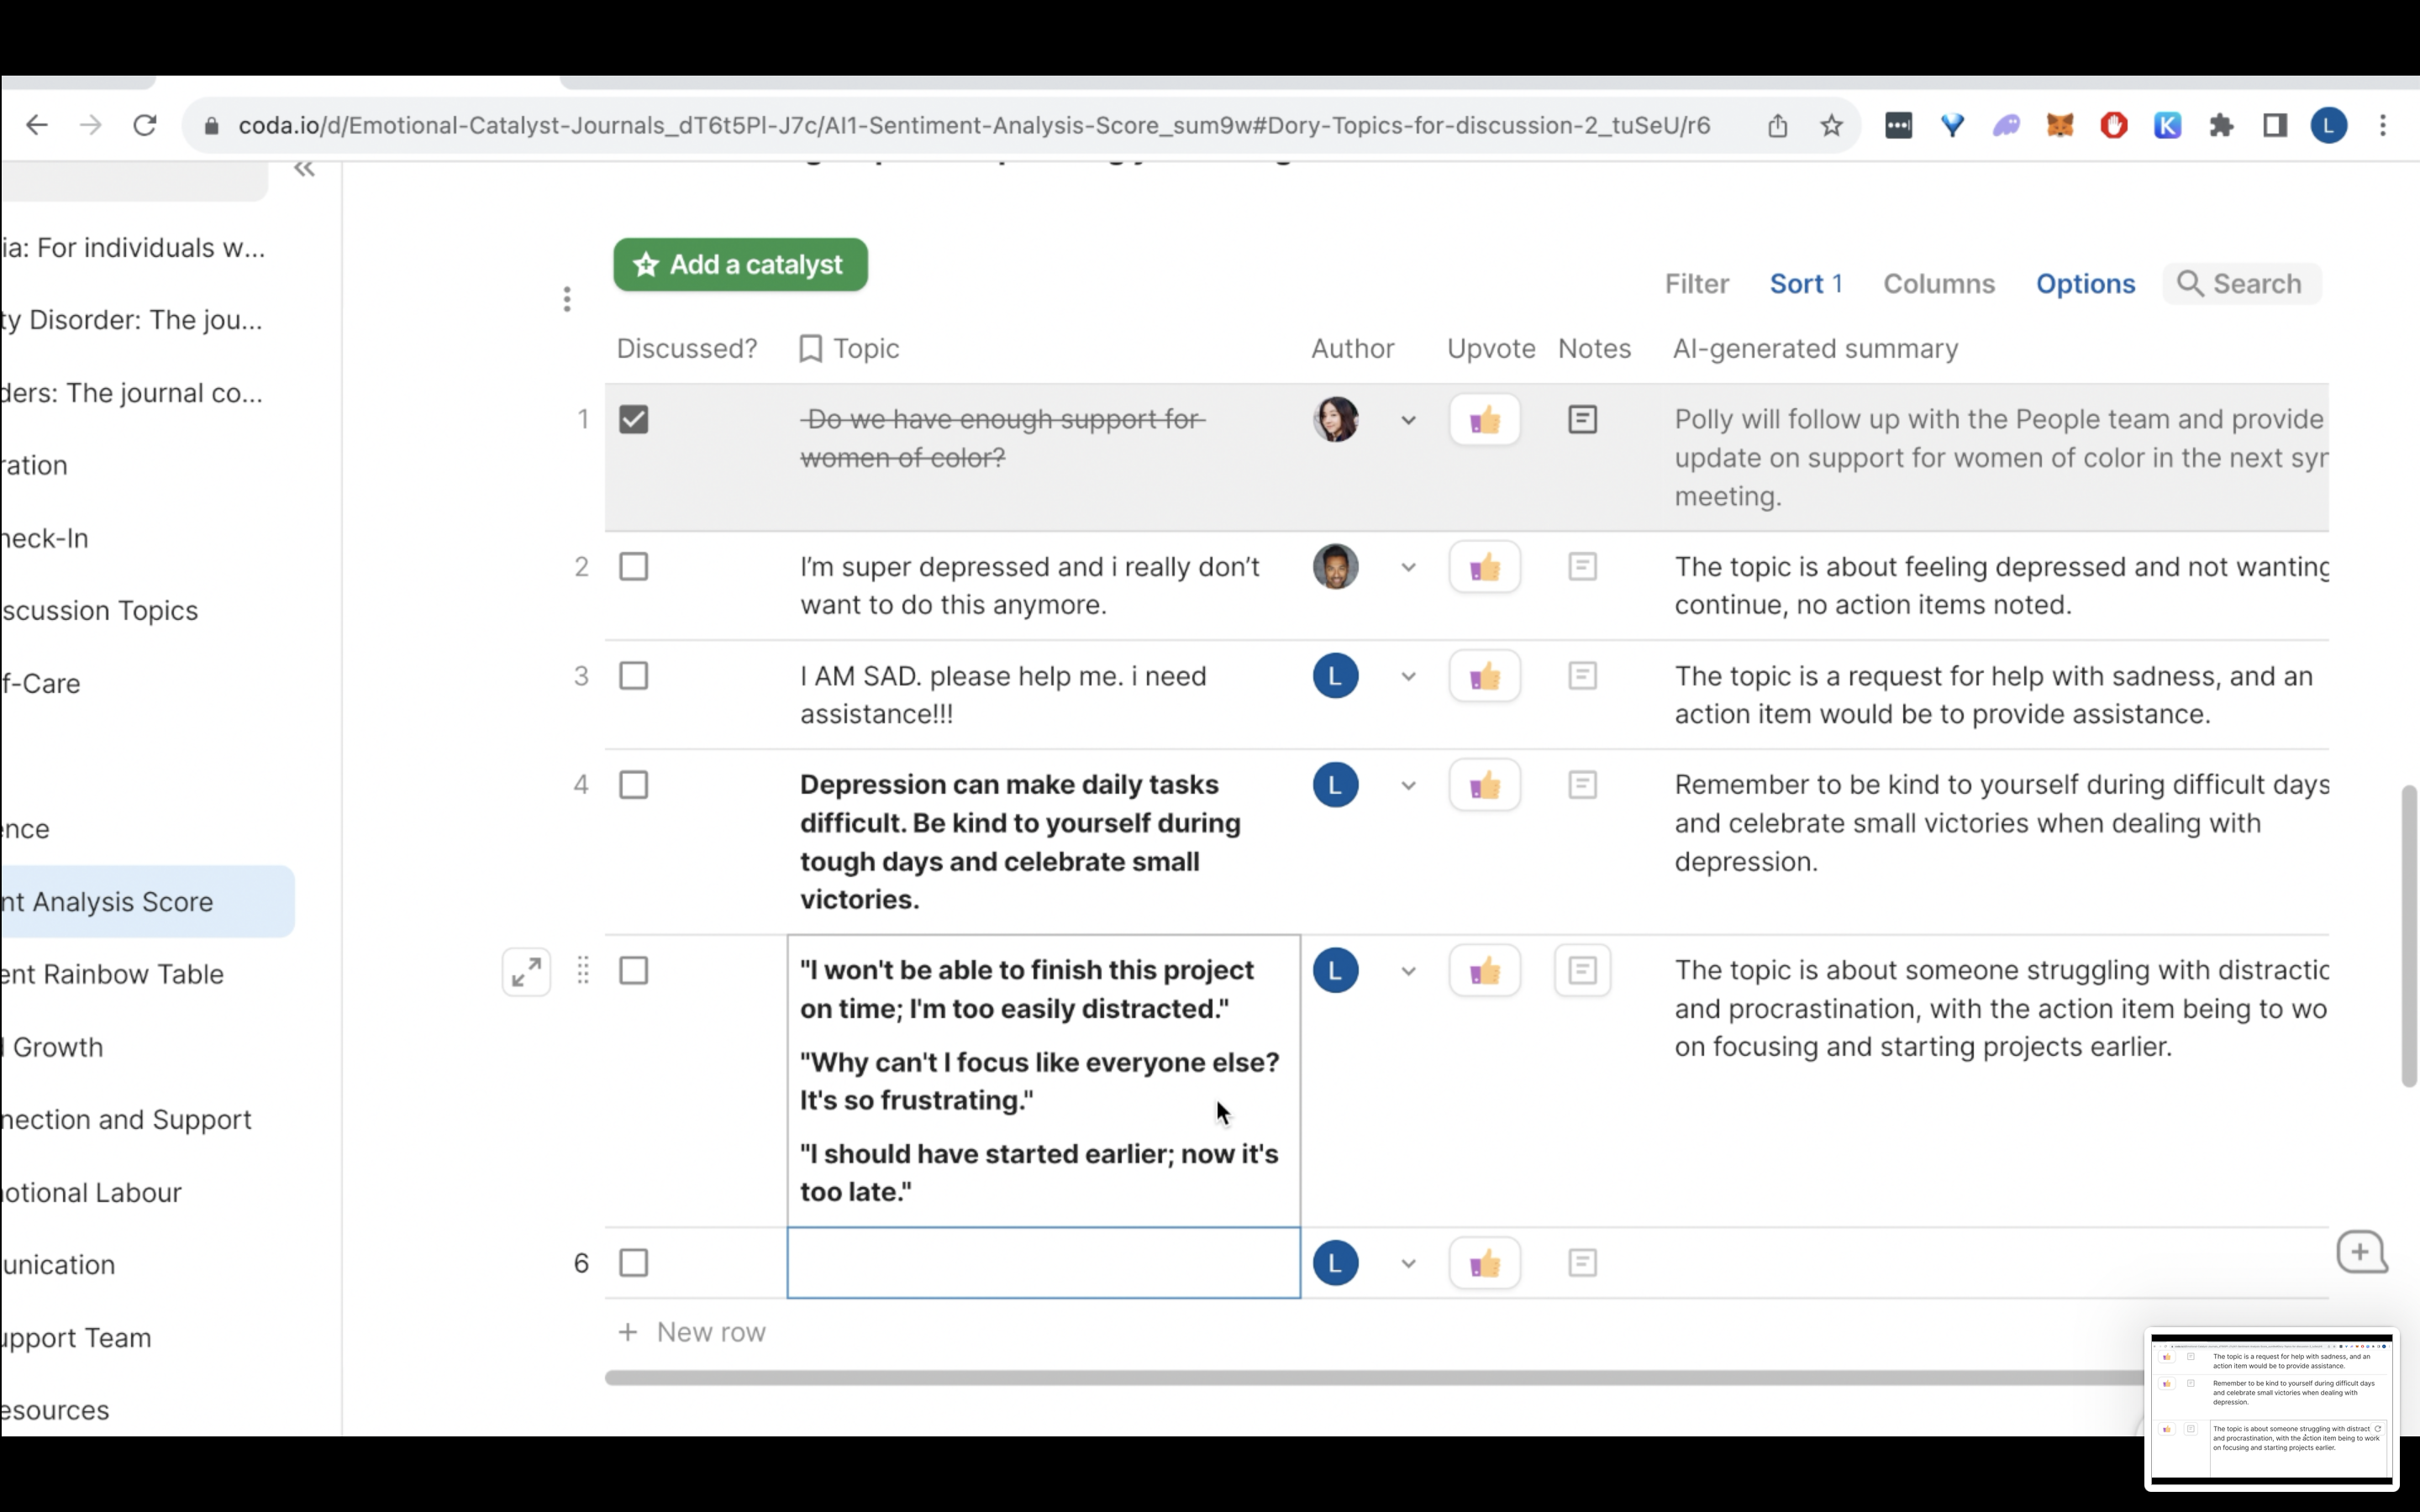This screenshot has height=1512, width=2420.
Task: Open the table's three-dot options menu
Action: click(x=567, y=299)
